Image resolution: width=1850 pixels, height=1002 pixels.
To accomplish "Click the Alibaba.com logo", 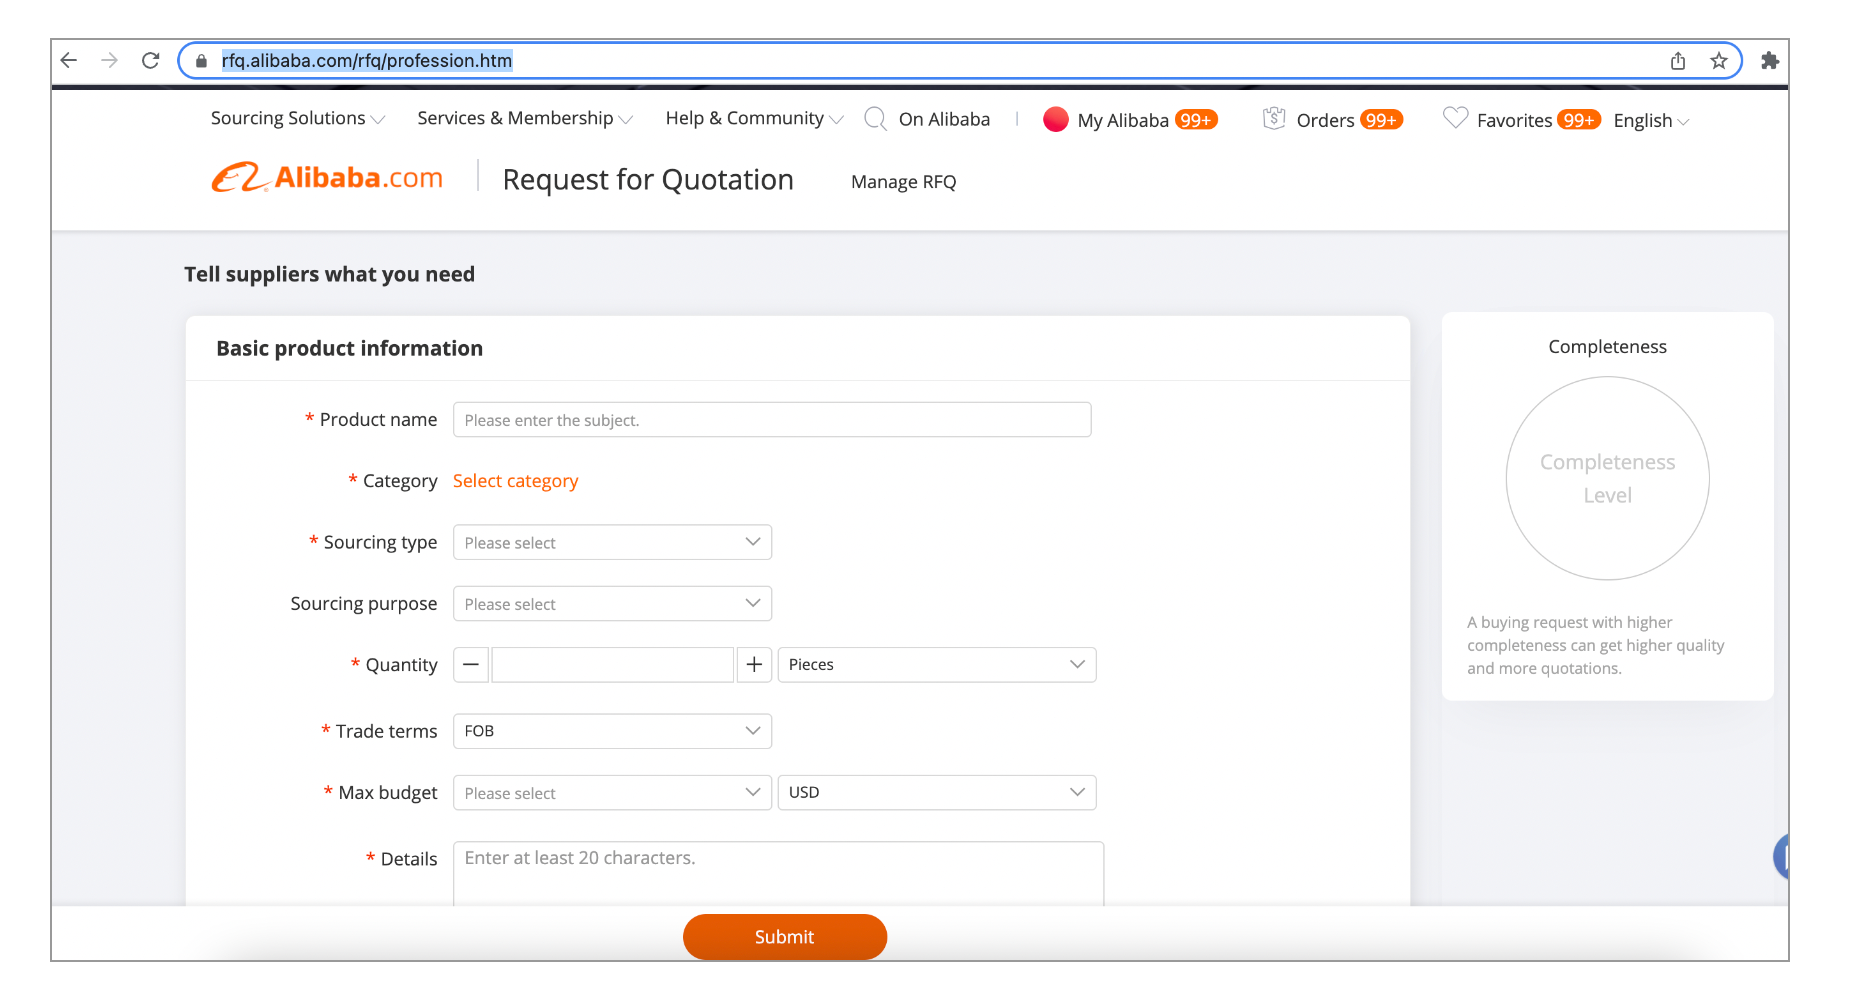I will (x=327, y=177).
